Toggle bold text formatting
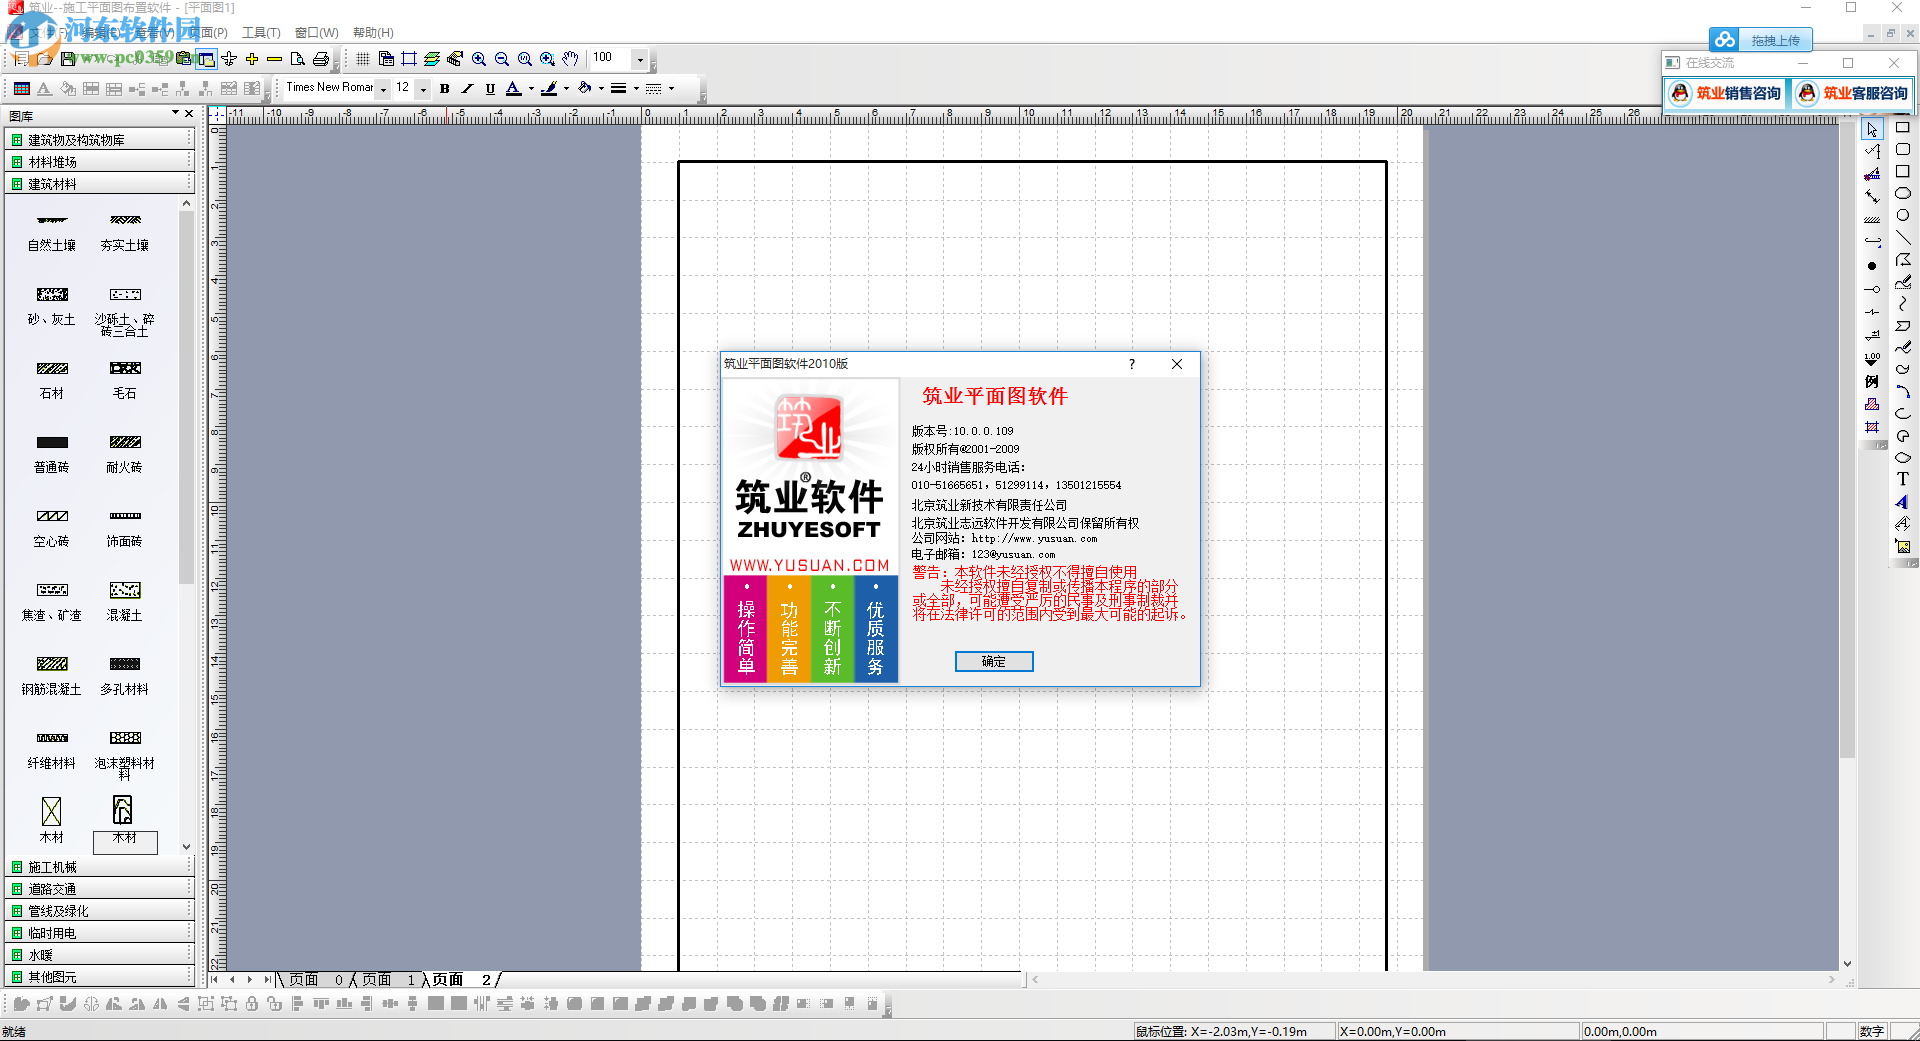Viewport: 1920px width, 1041px height. tap(445, 89)
